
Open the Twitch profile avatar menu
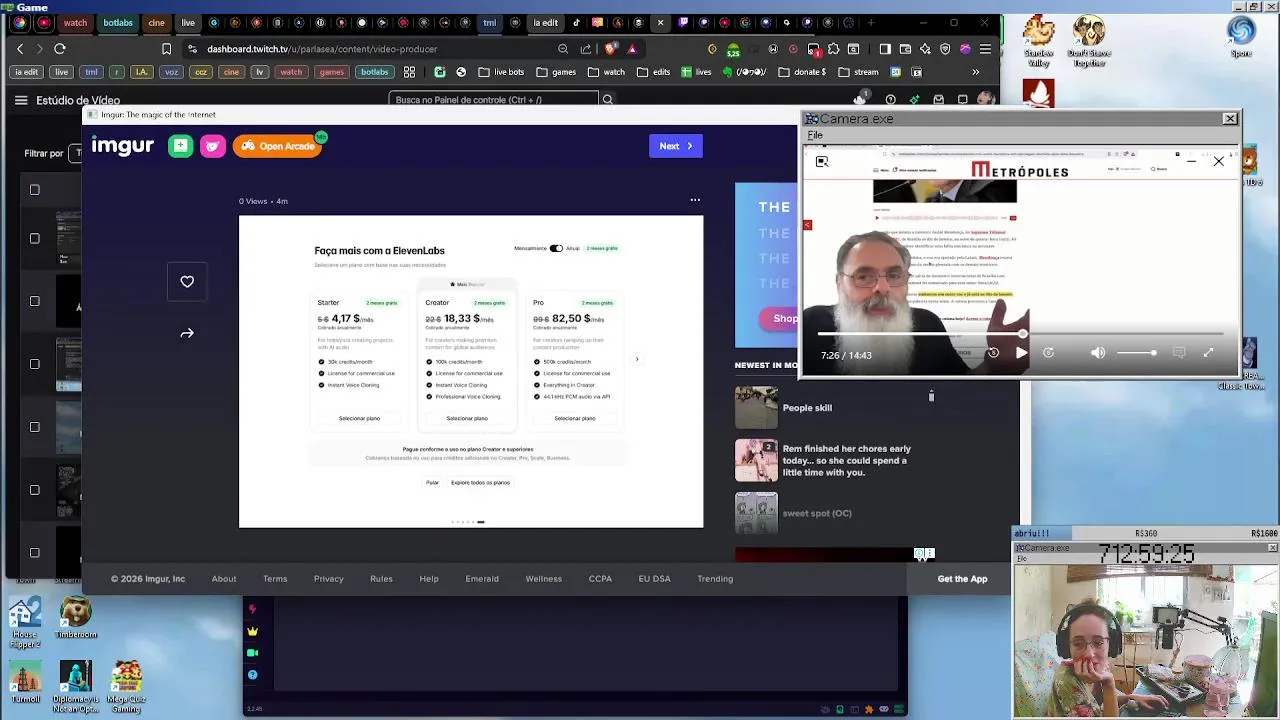(x=986, y=100)
